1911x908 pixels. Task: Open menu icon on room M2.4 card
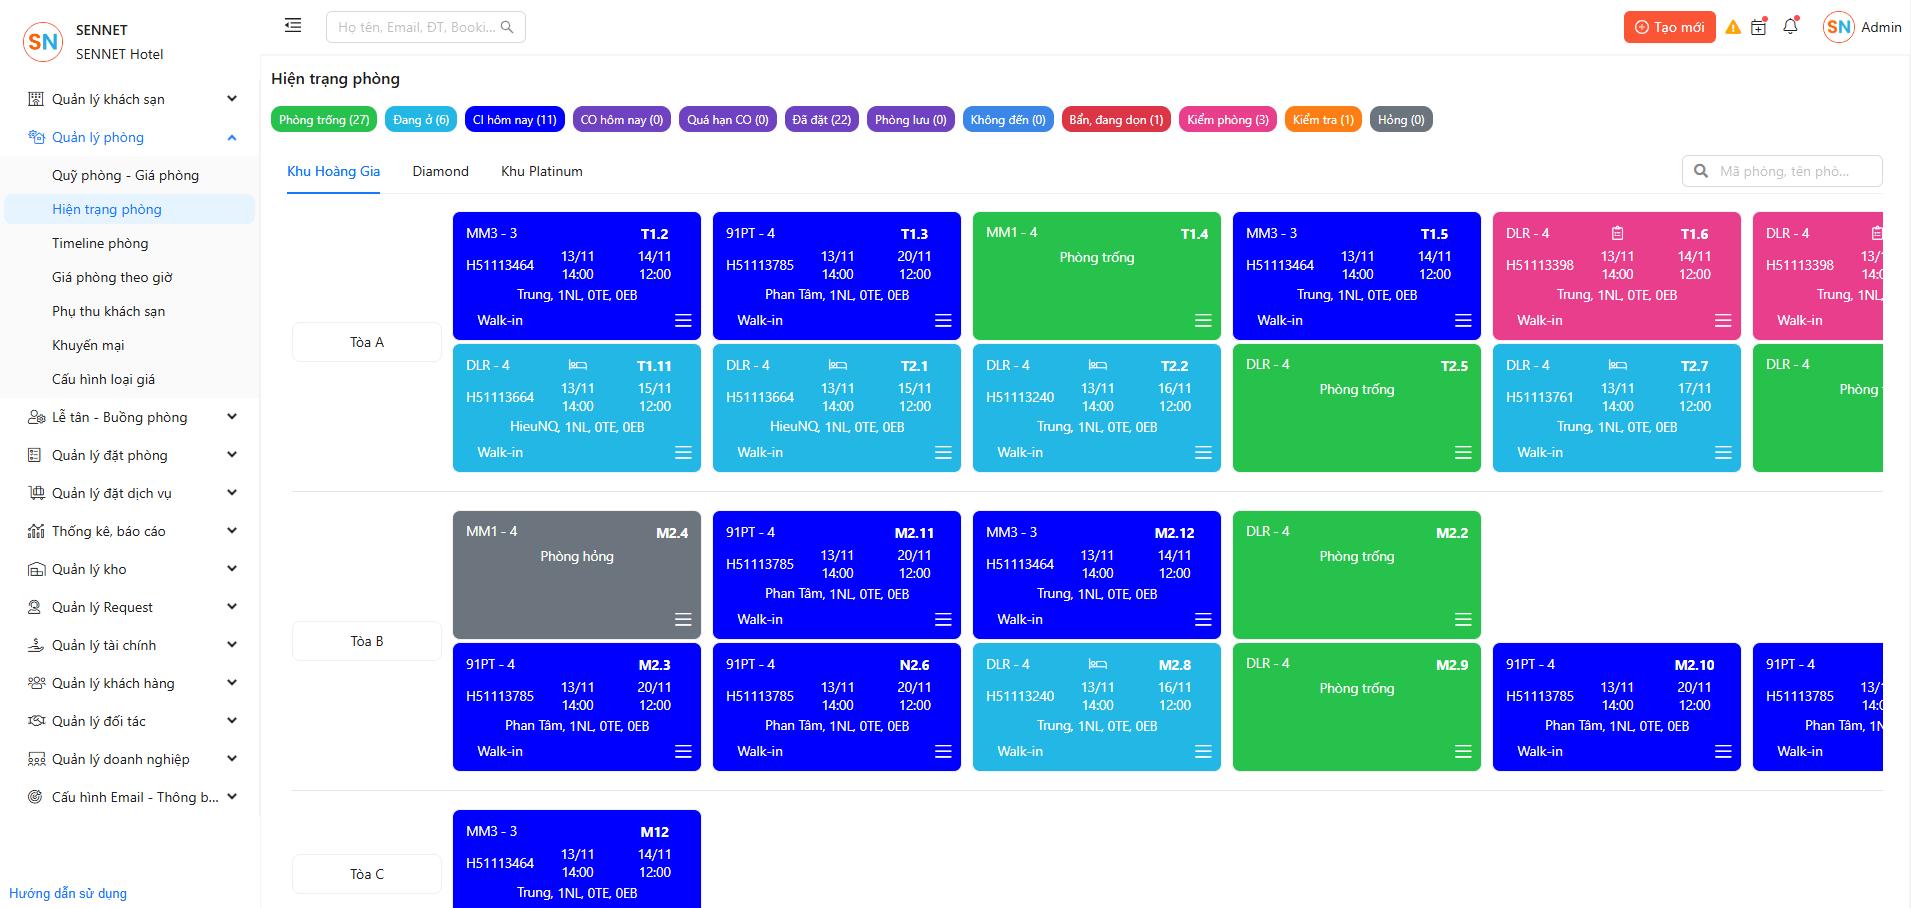[x=683, y=620]
